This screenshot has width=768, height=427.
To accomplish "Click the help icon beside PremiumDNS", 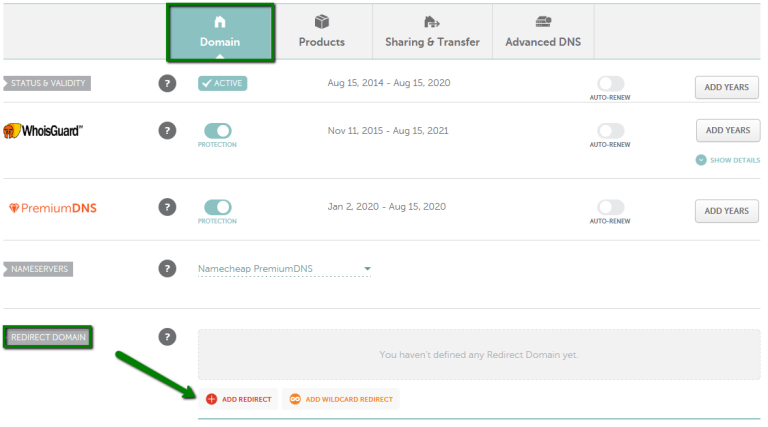I will [x=168, y=207].
